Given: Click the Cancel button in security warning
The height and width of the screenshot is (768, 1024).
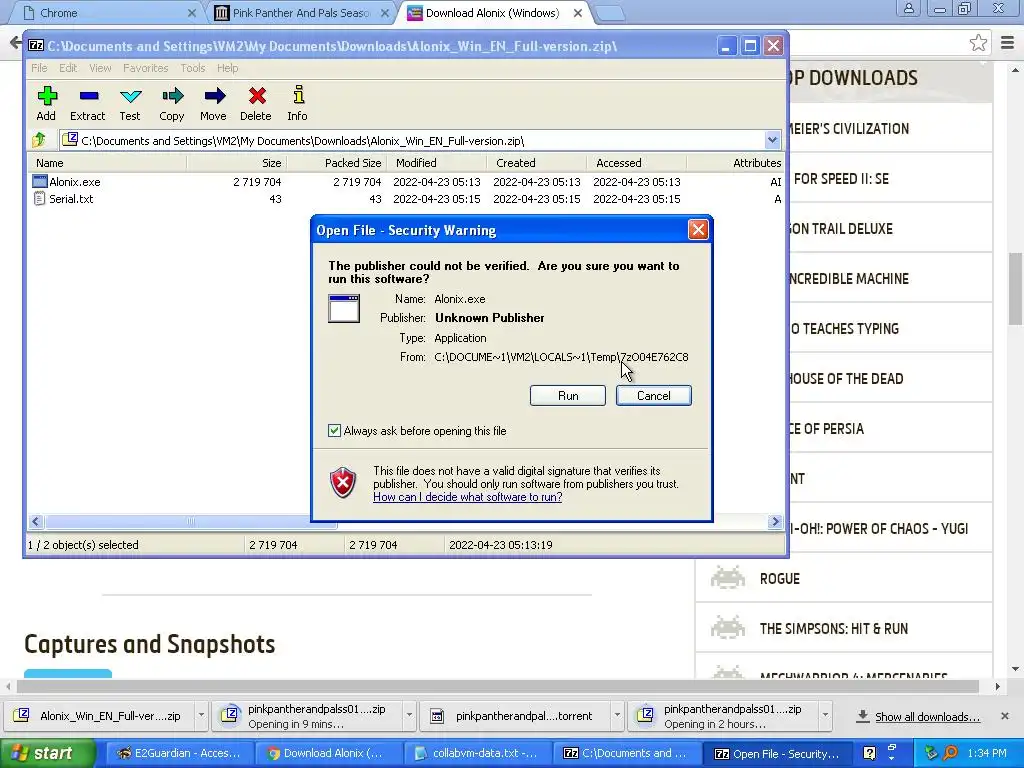Looking at the screenshot, I should (x=654, y=396).
